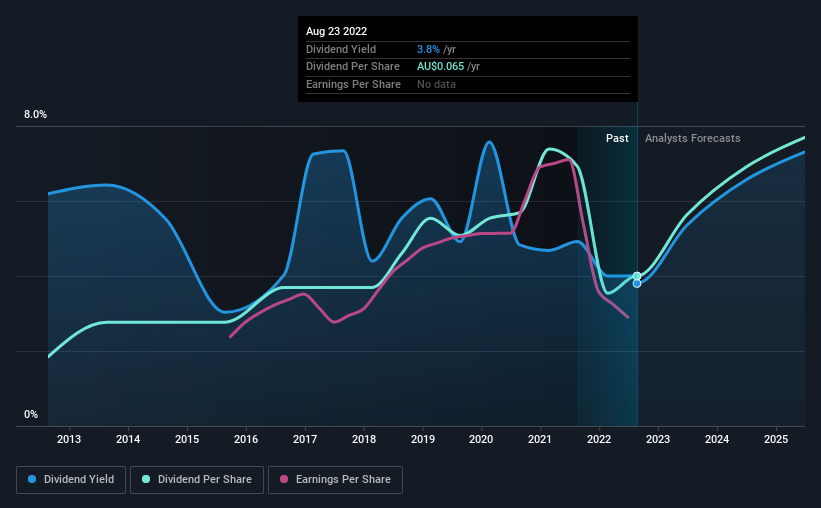
Task: Click the 2020 x-axis label
Action: [481, 439]
